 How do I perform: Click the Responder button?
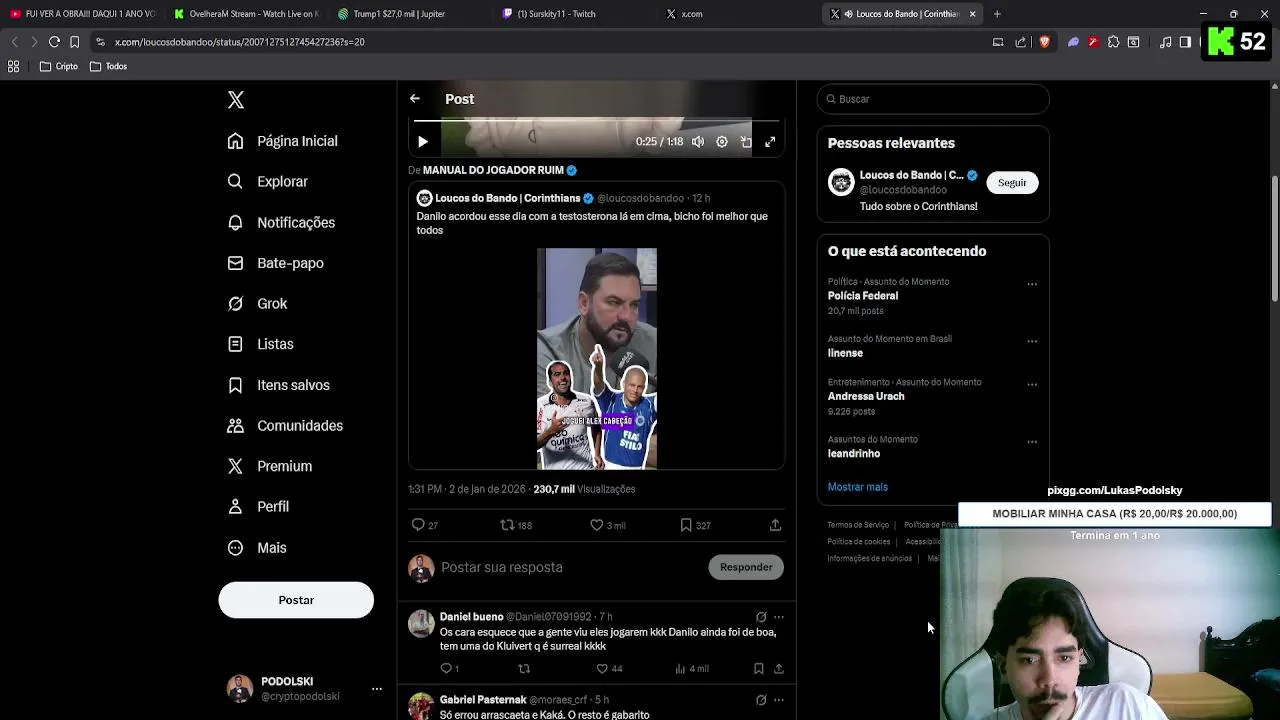[x=746, y=567]
